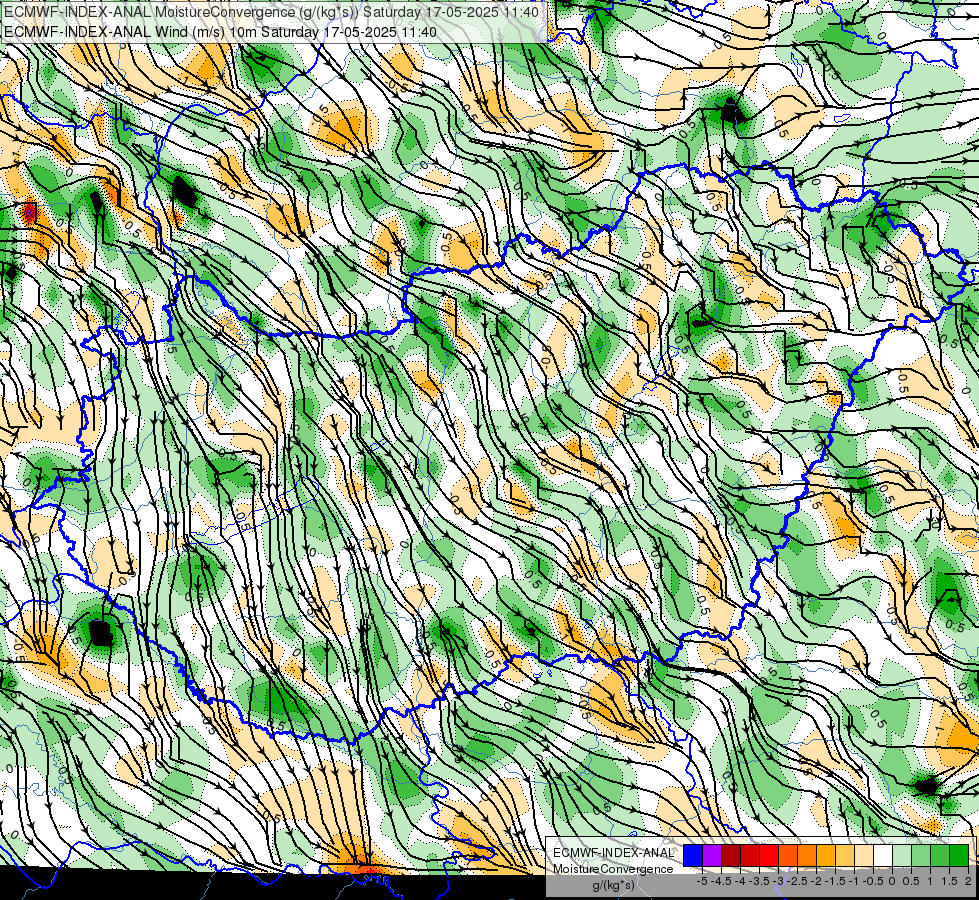Pick the medium green swatch between 1 and 1.5
979x900 pixels.
(x=940, y=856)
